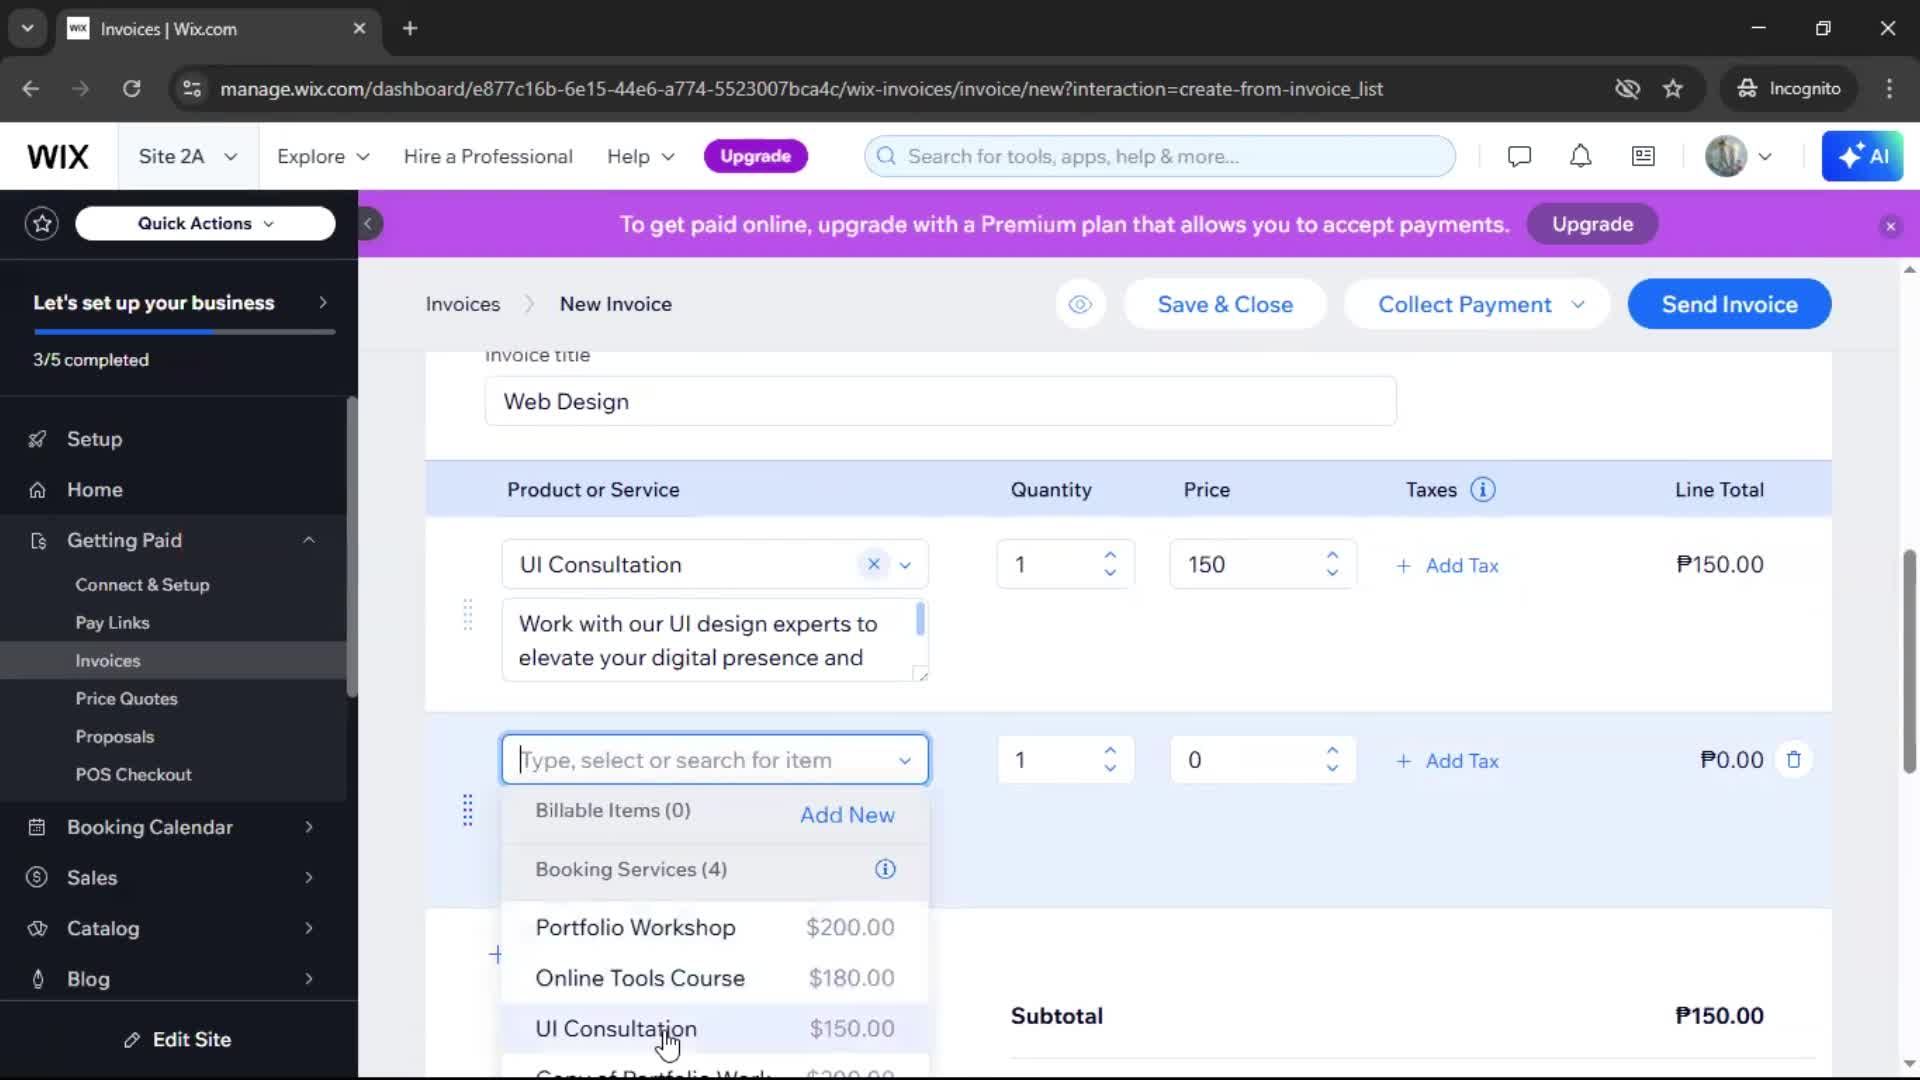Open Let's set up your business
1920x1080 pixels.
coord(179,303)
